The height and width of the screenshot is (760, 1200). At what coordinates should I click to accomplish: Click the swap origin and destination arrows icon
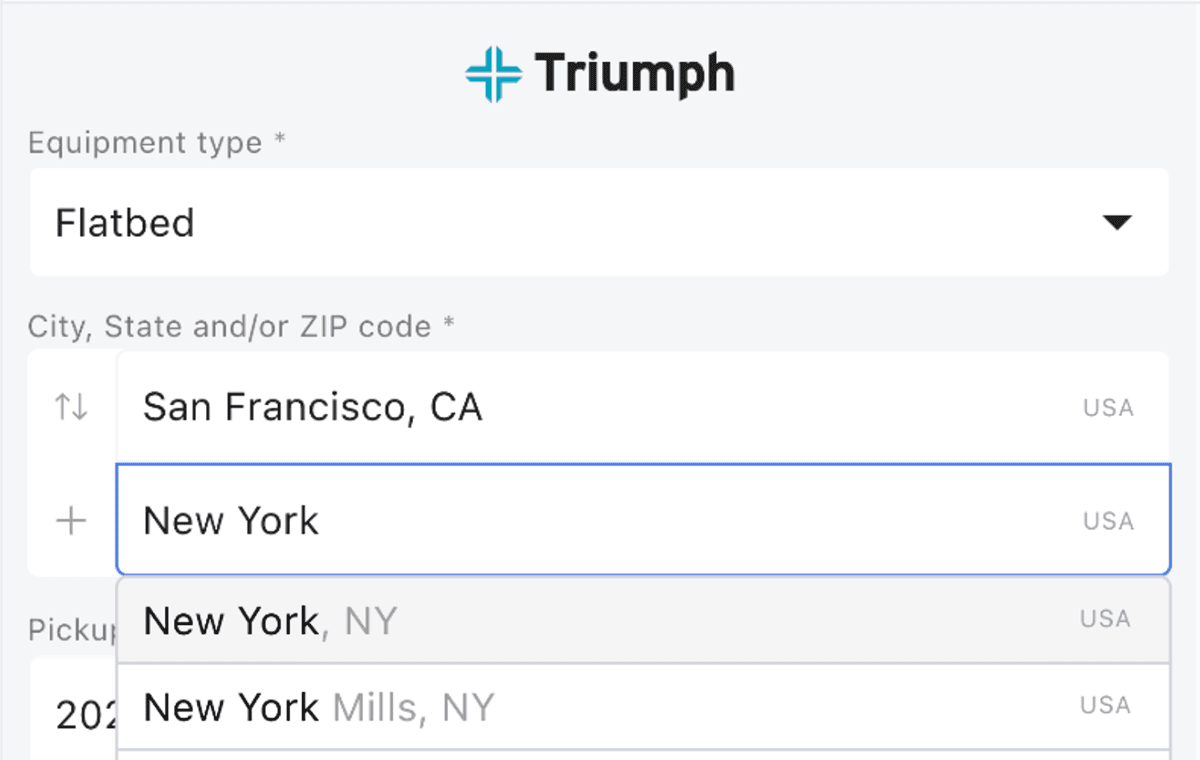(70, 407)
